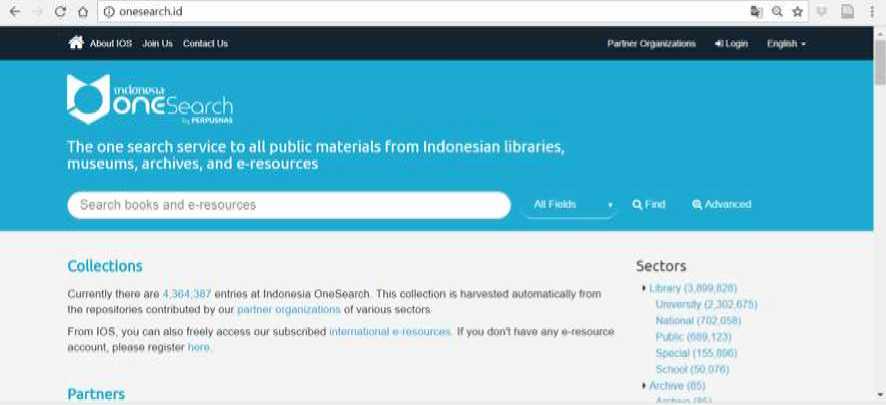The height and width of the screenshot is (405, 886).
Task: Collapse the Library sector tree
Action: (644, 289)
